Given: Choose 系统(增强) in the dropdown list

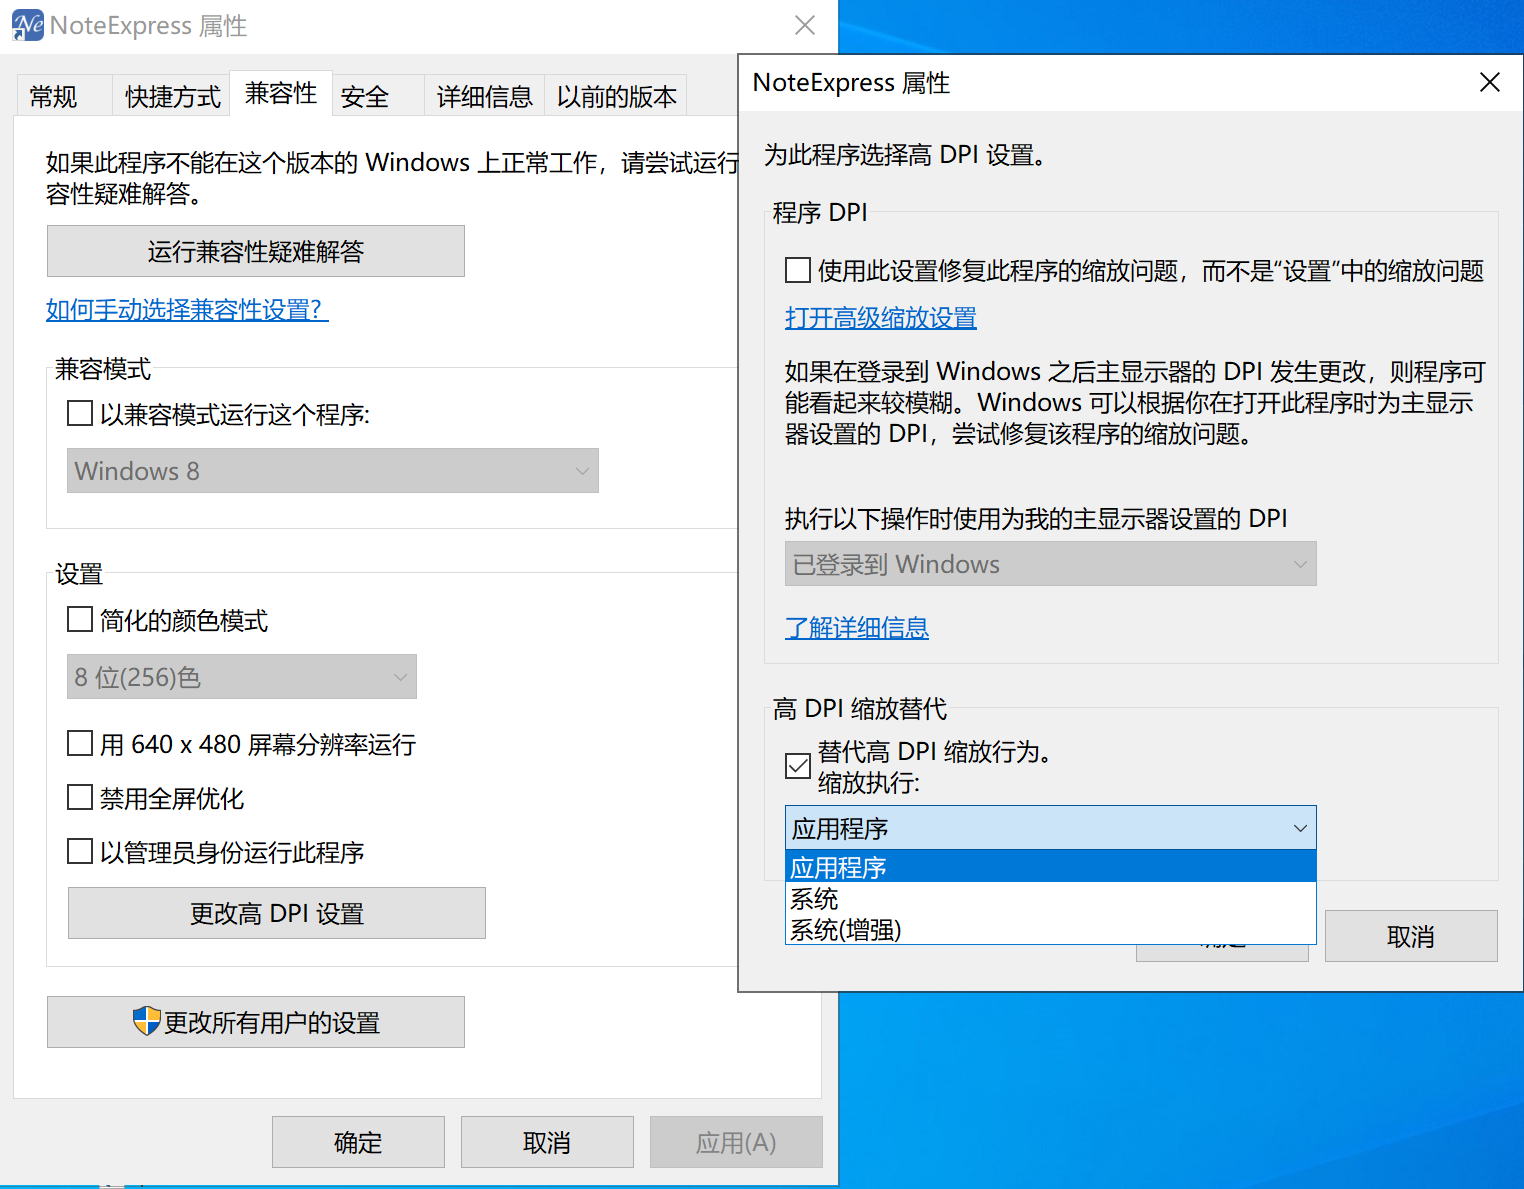Looking at the screenshot, I should tap(1051, 929).
